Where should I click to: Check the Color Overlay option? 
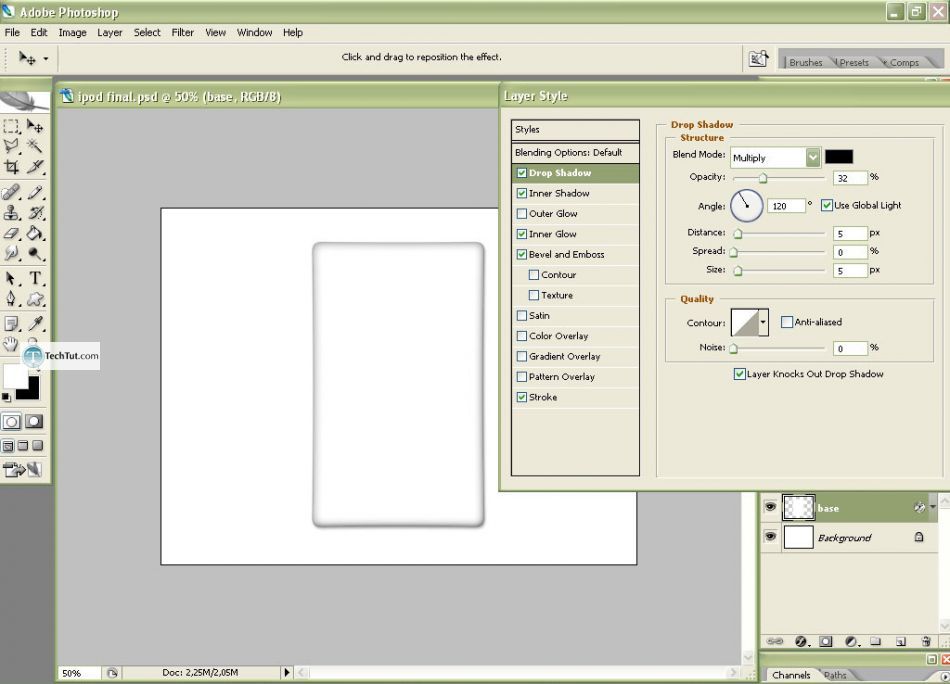[522, 336]
